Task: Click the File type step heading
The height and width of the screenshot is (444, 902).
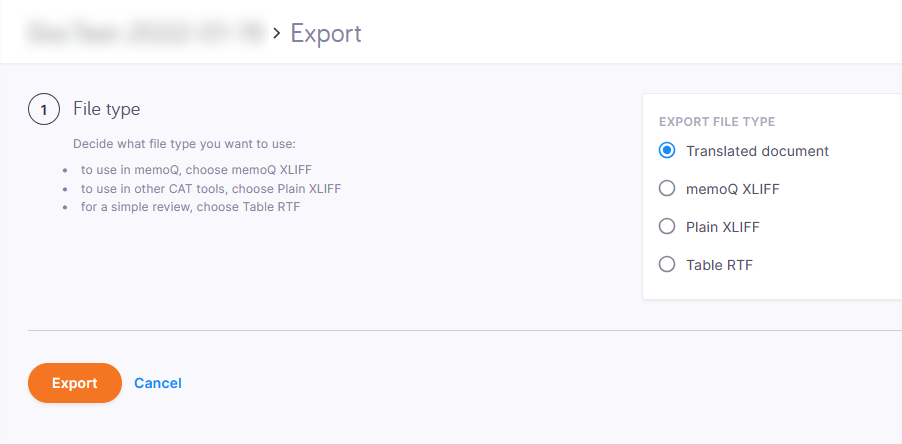Action: click(107, 108)
